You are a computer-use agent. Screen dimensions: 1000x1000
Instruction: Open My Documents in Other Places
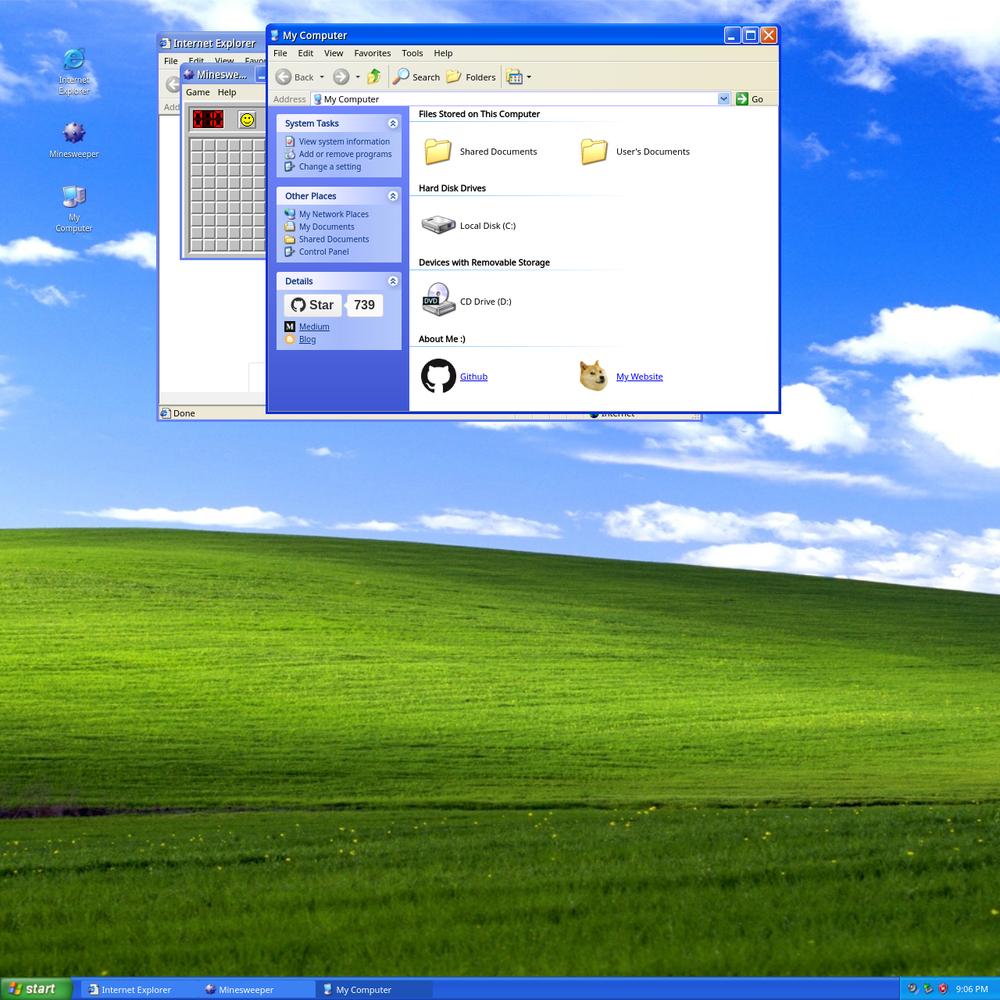[327, 227]
